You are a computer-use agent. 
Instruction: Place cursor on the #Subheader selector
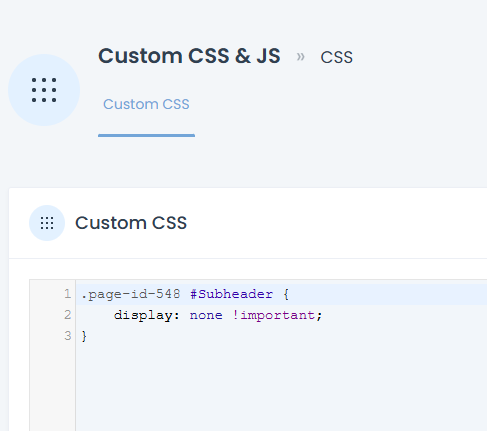(231, 294)
